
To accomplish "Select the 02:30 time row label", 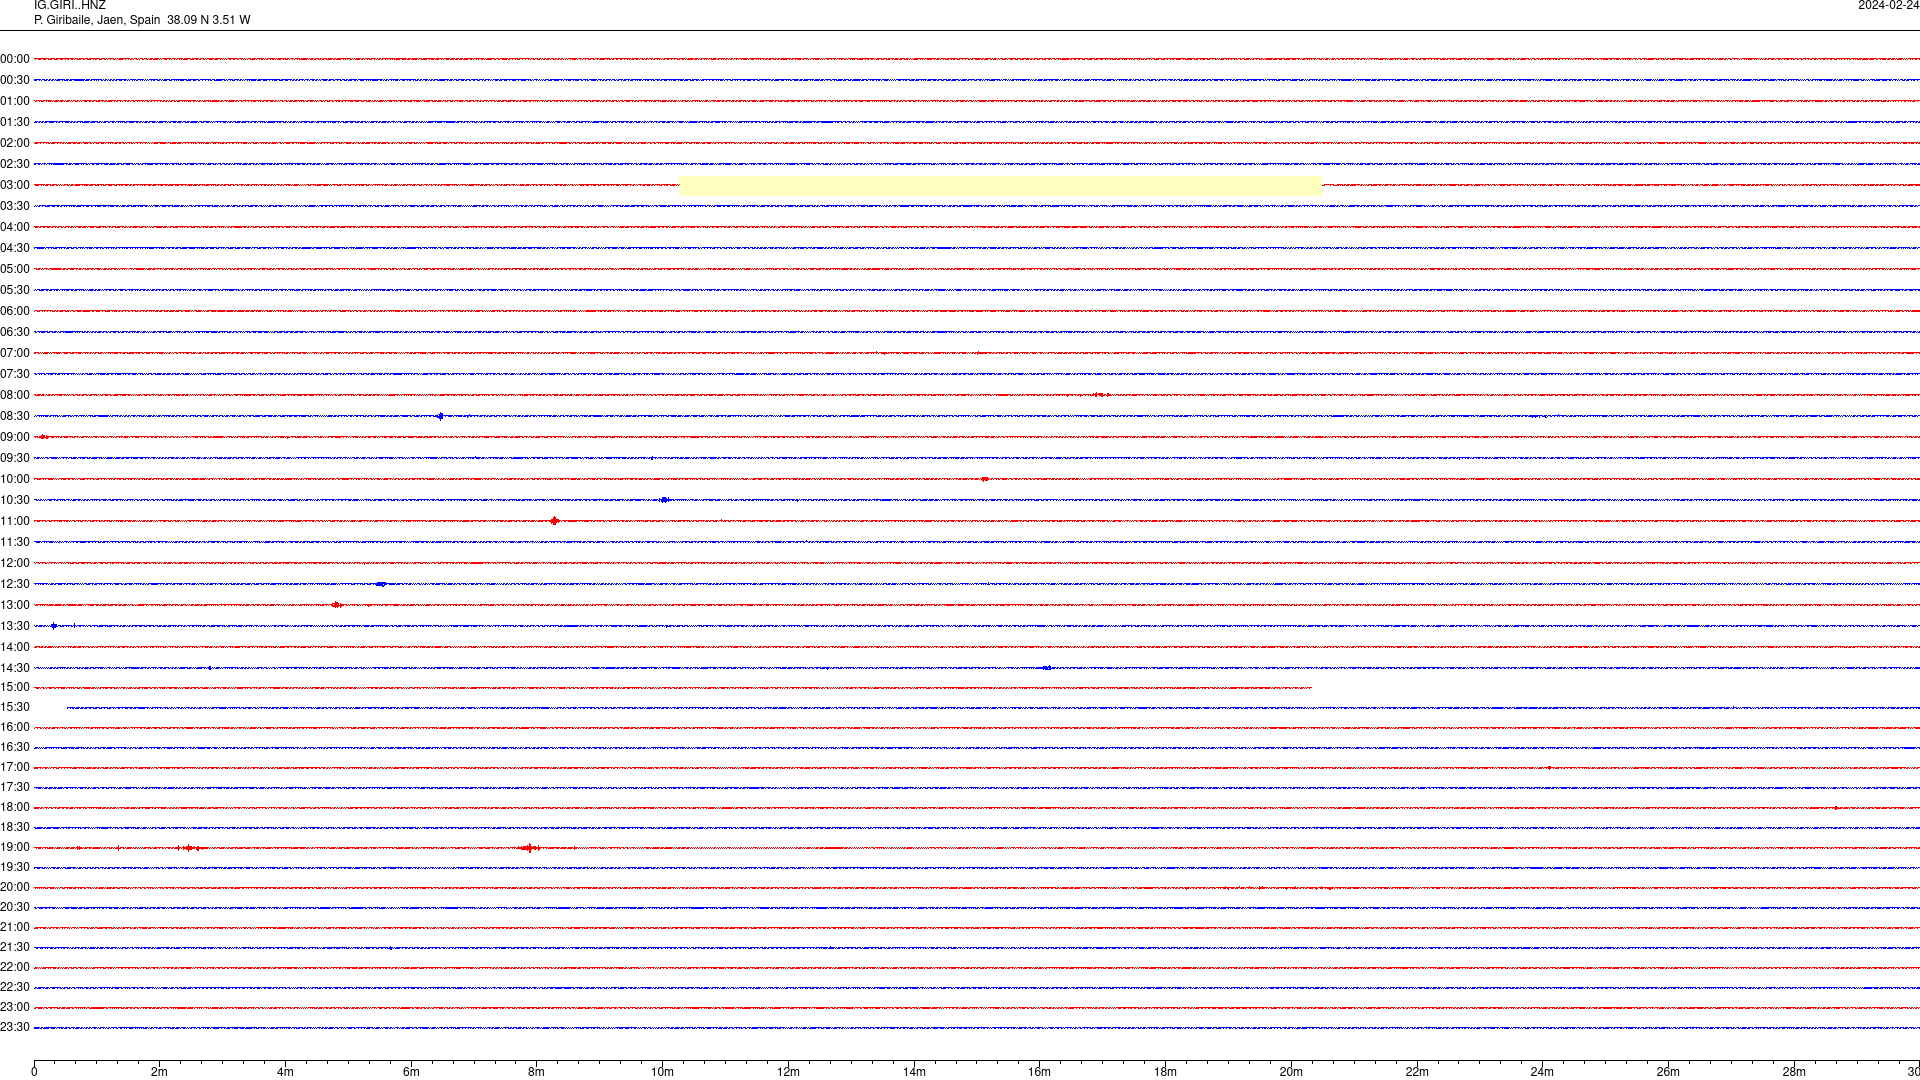I will point(15,164).
